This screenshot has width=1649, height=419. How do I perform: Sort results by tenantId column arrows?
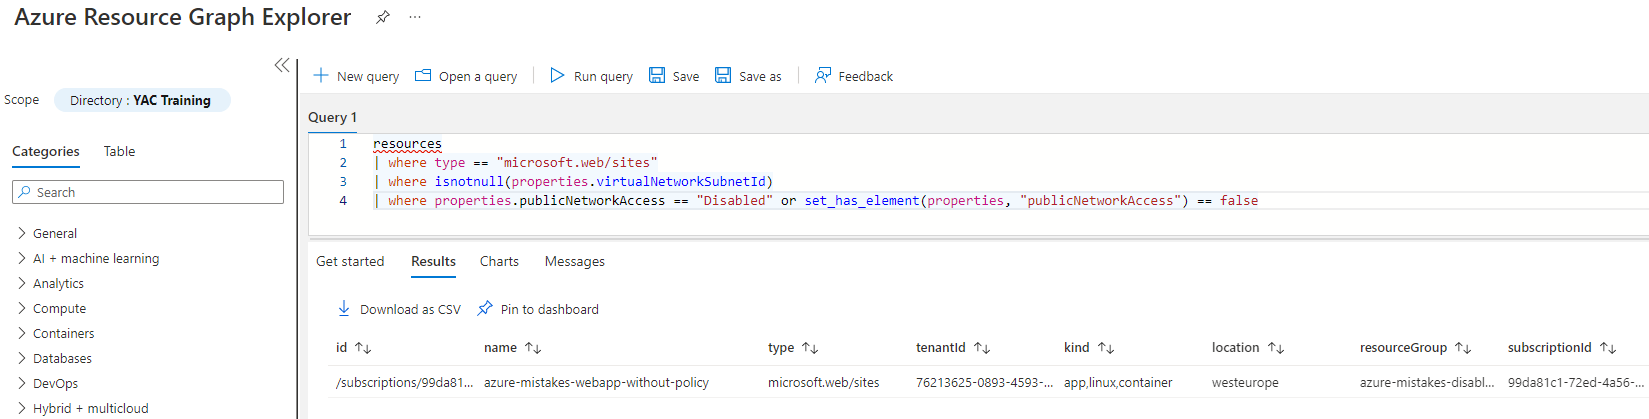982,348
